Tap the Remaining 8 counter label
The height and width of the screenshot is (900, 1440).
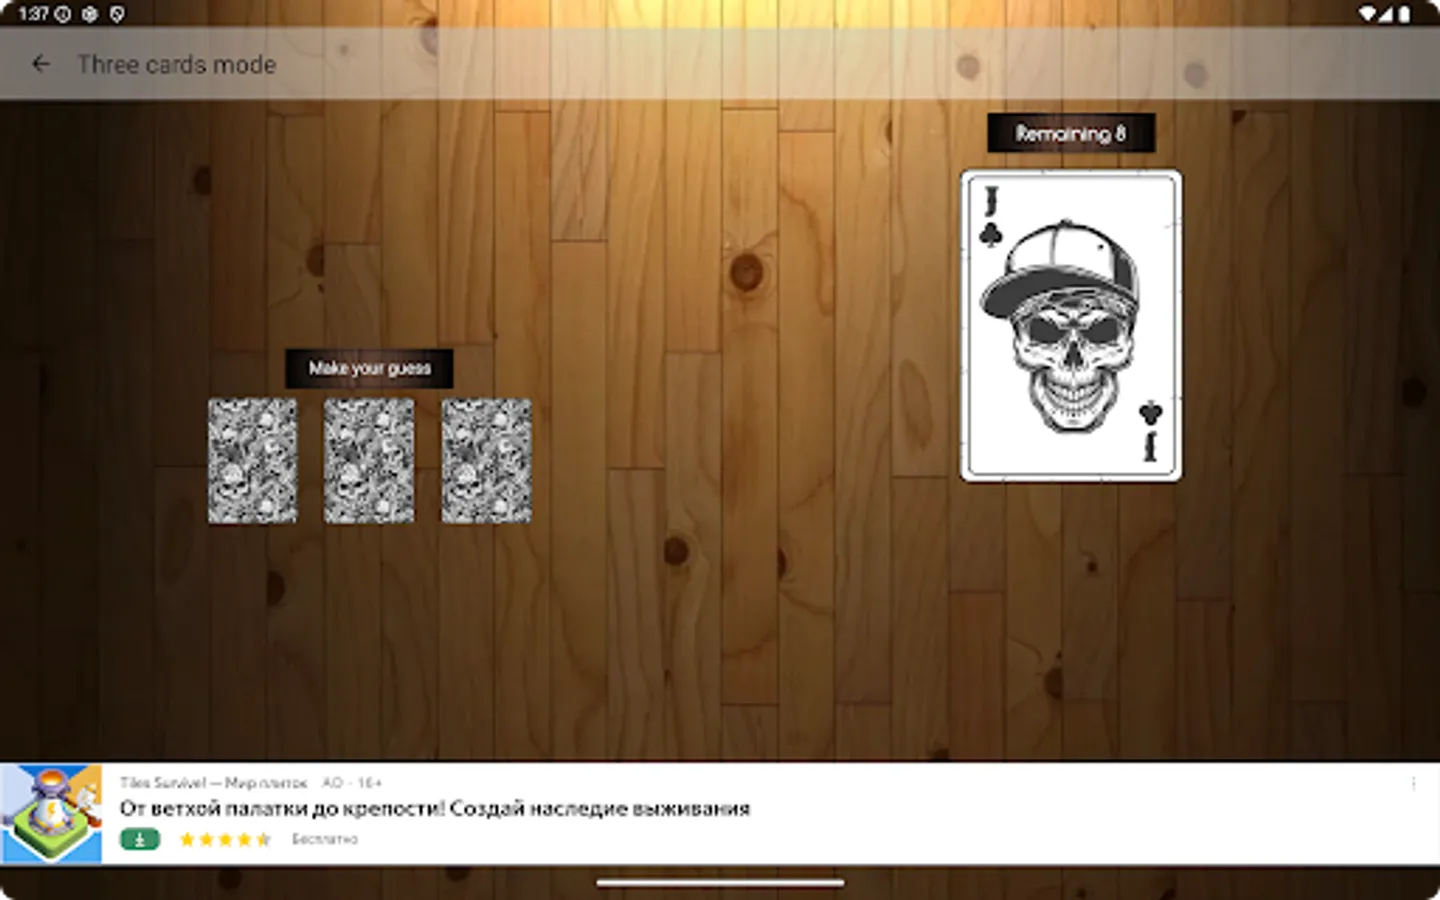[1070, 131]
